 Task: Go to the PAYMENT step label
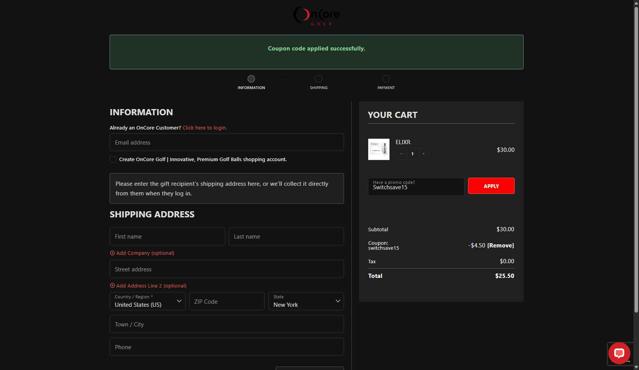point(386,88)
